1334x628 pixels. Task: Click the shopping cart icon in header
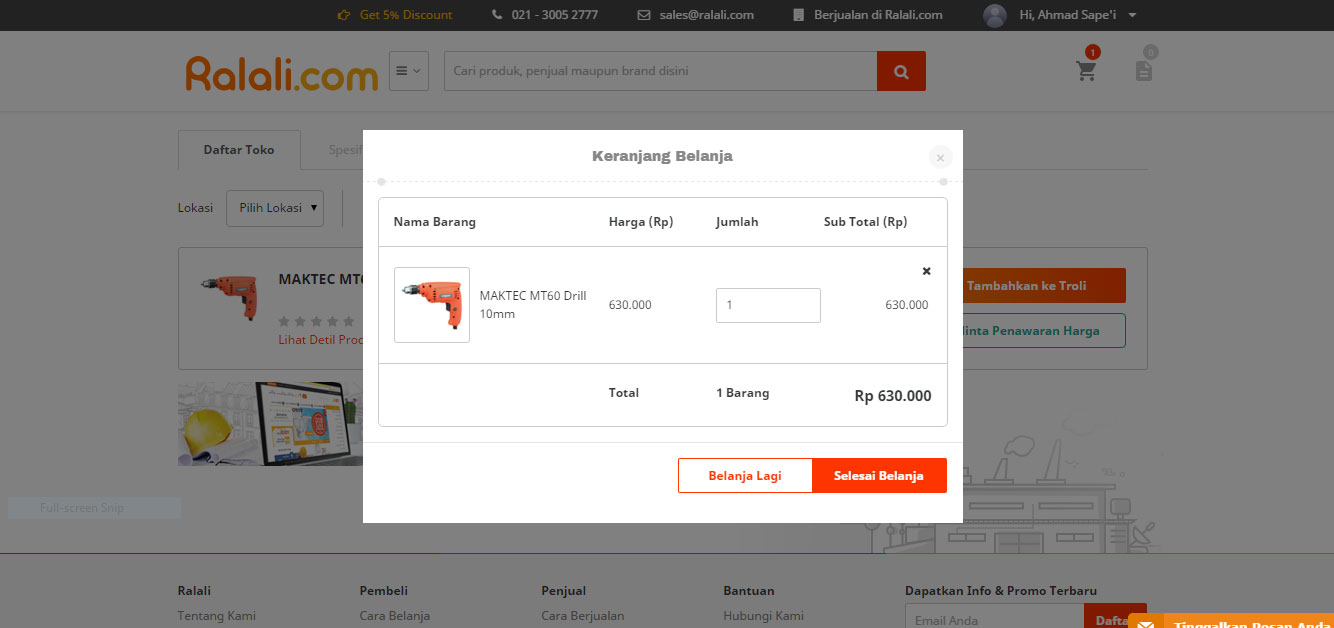1086,71
